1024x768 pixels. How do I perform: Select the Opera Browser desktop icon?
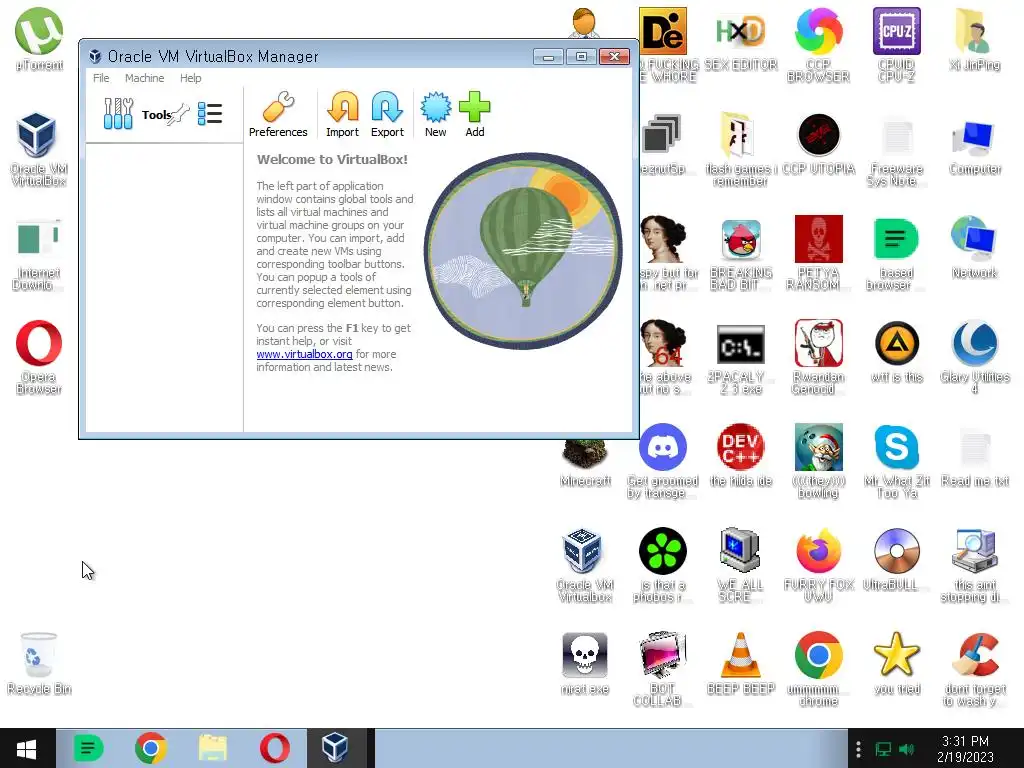(38, 357)
